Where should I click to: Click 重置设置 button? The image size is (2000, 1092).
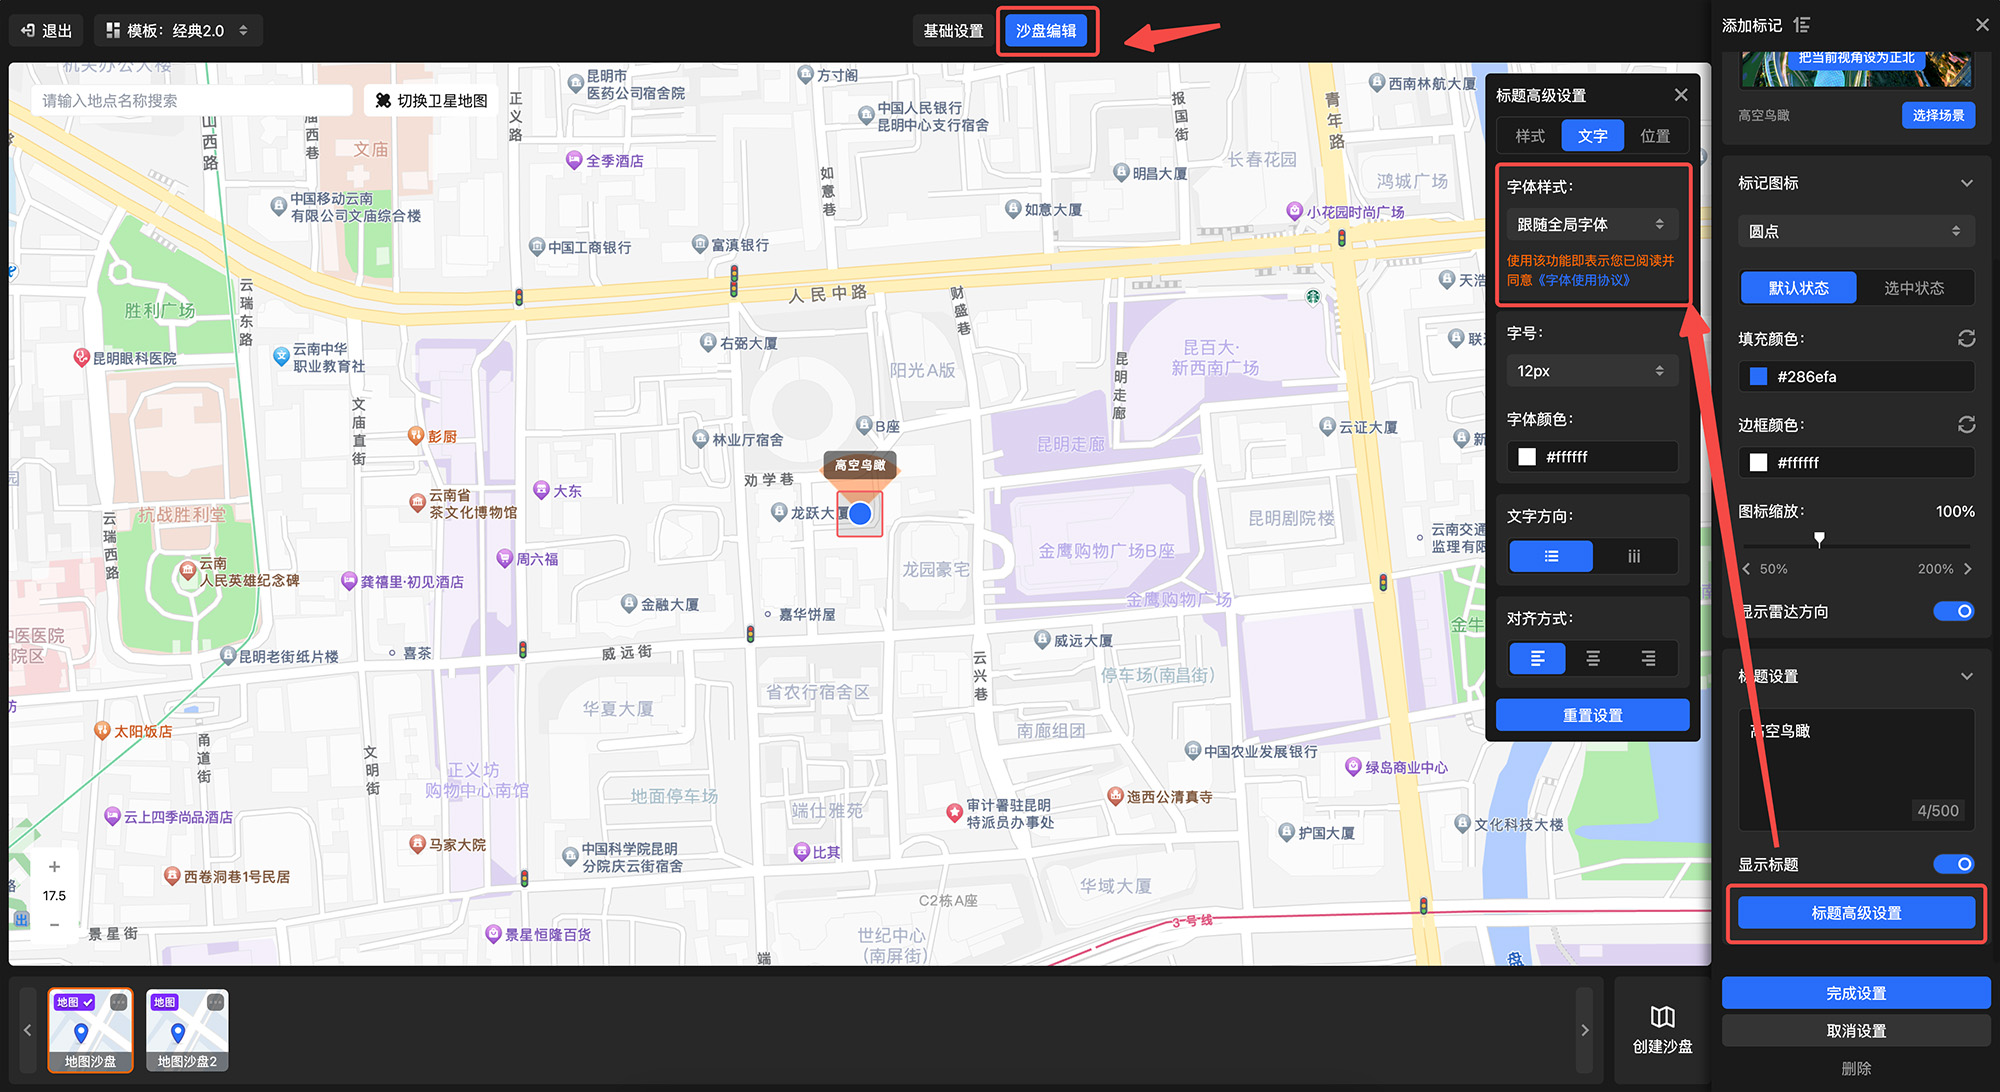1592,715
